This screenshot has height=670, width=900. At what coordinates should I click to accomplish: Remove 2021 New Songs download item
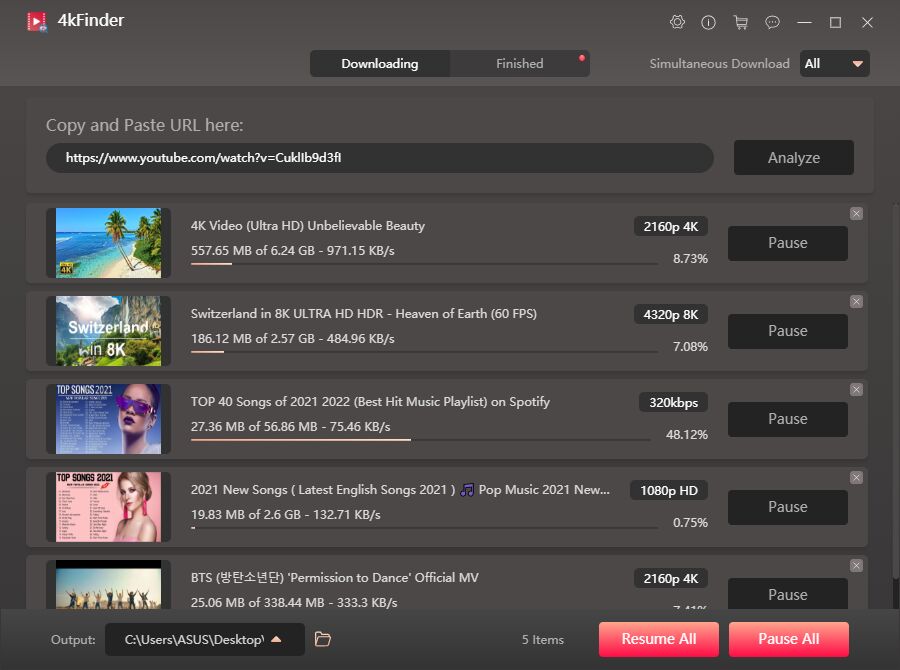click(x=856, y=478)
